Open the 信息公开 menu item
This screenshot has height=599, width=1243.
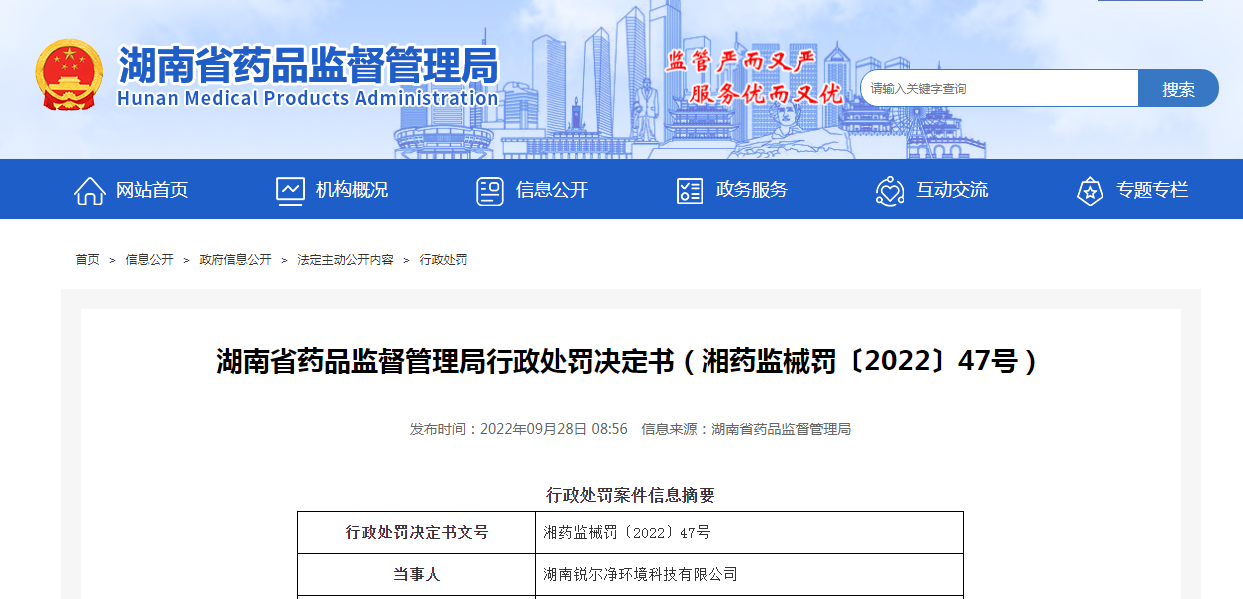552,190
